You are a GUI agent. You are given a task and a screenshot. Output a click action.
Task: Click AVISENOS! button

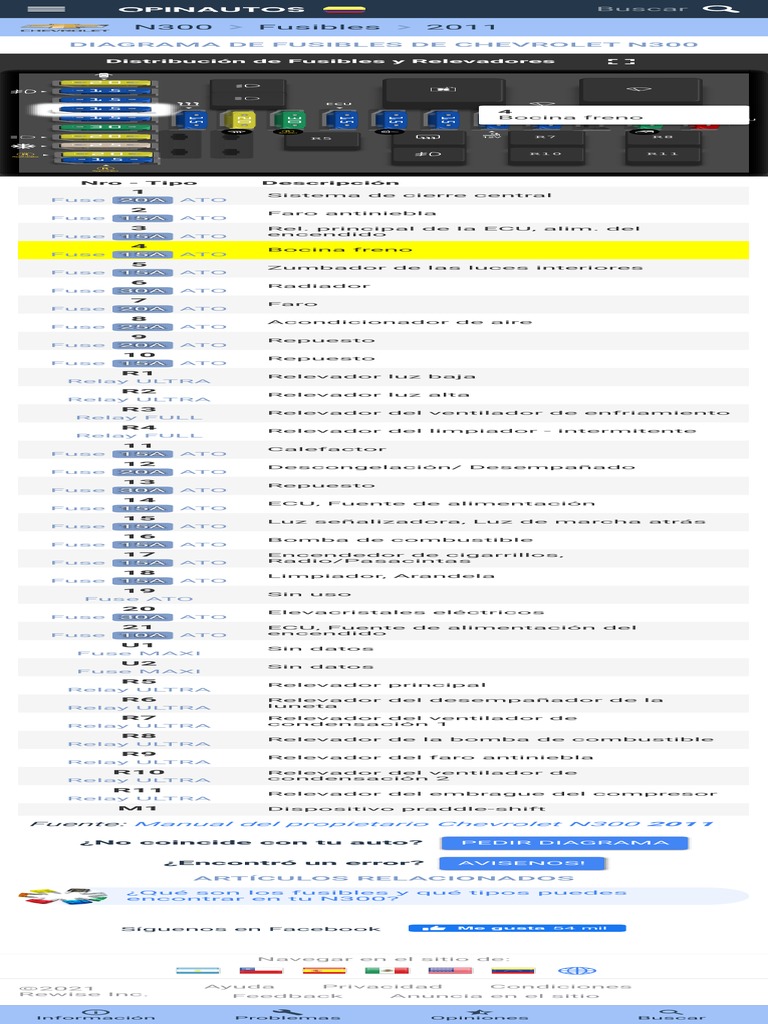[x=522, y=863]
